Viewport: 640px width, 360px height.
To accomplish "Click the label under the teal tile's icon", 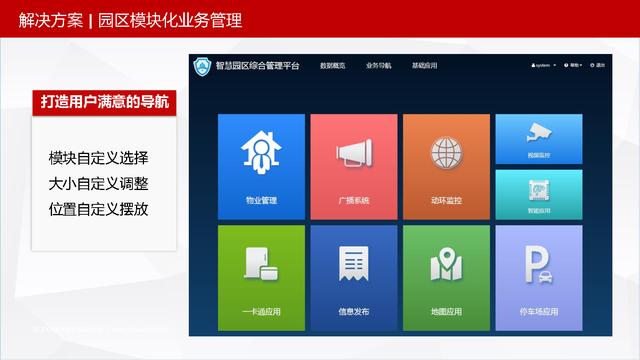I will tap(539, 211).
